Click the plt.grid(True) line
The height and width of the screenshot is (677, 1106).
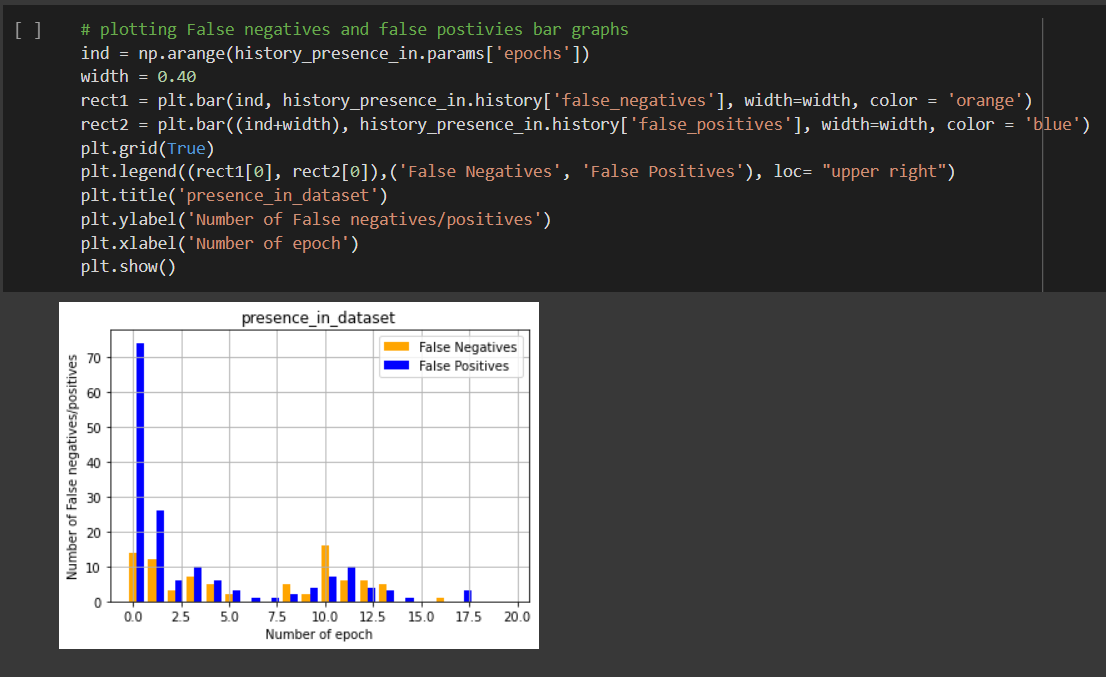(147, 149)
